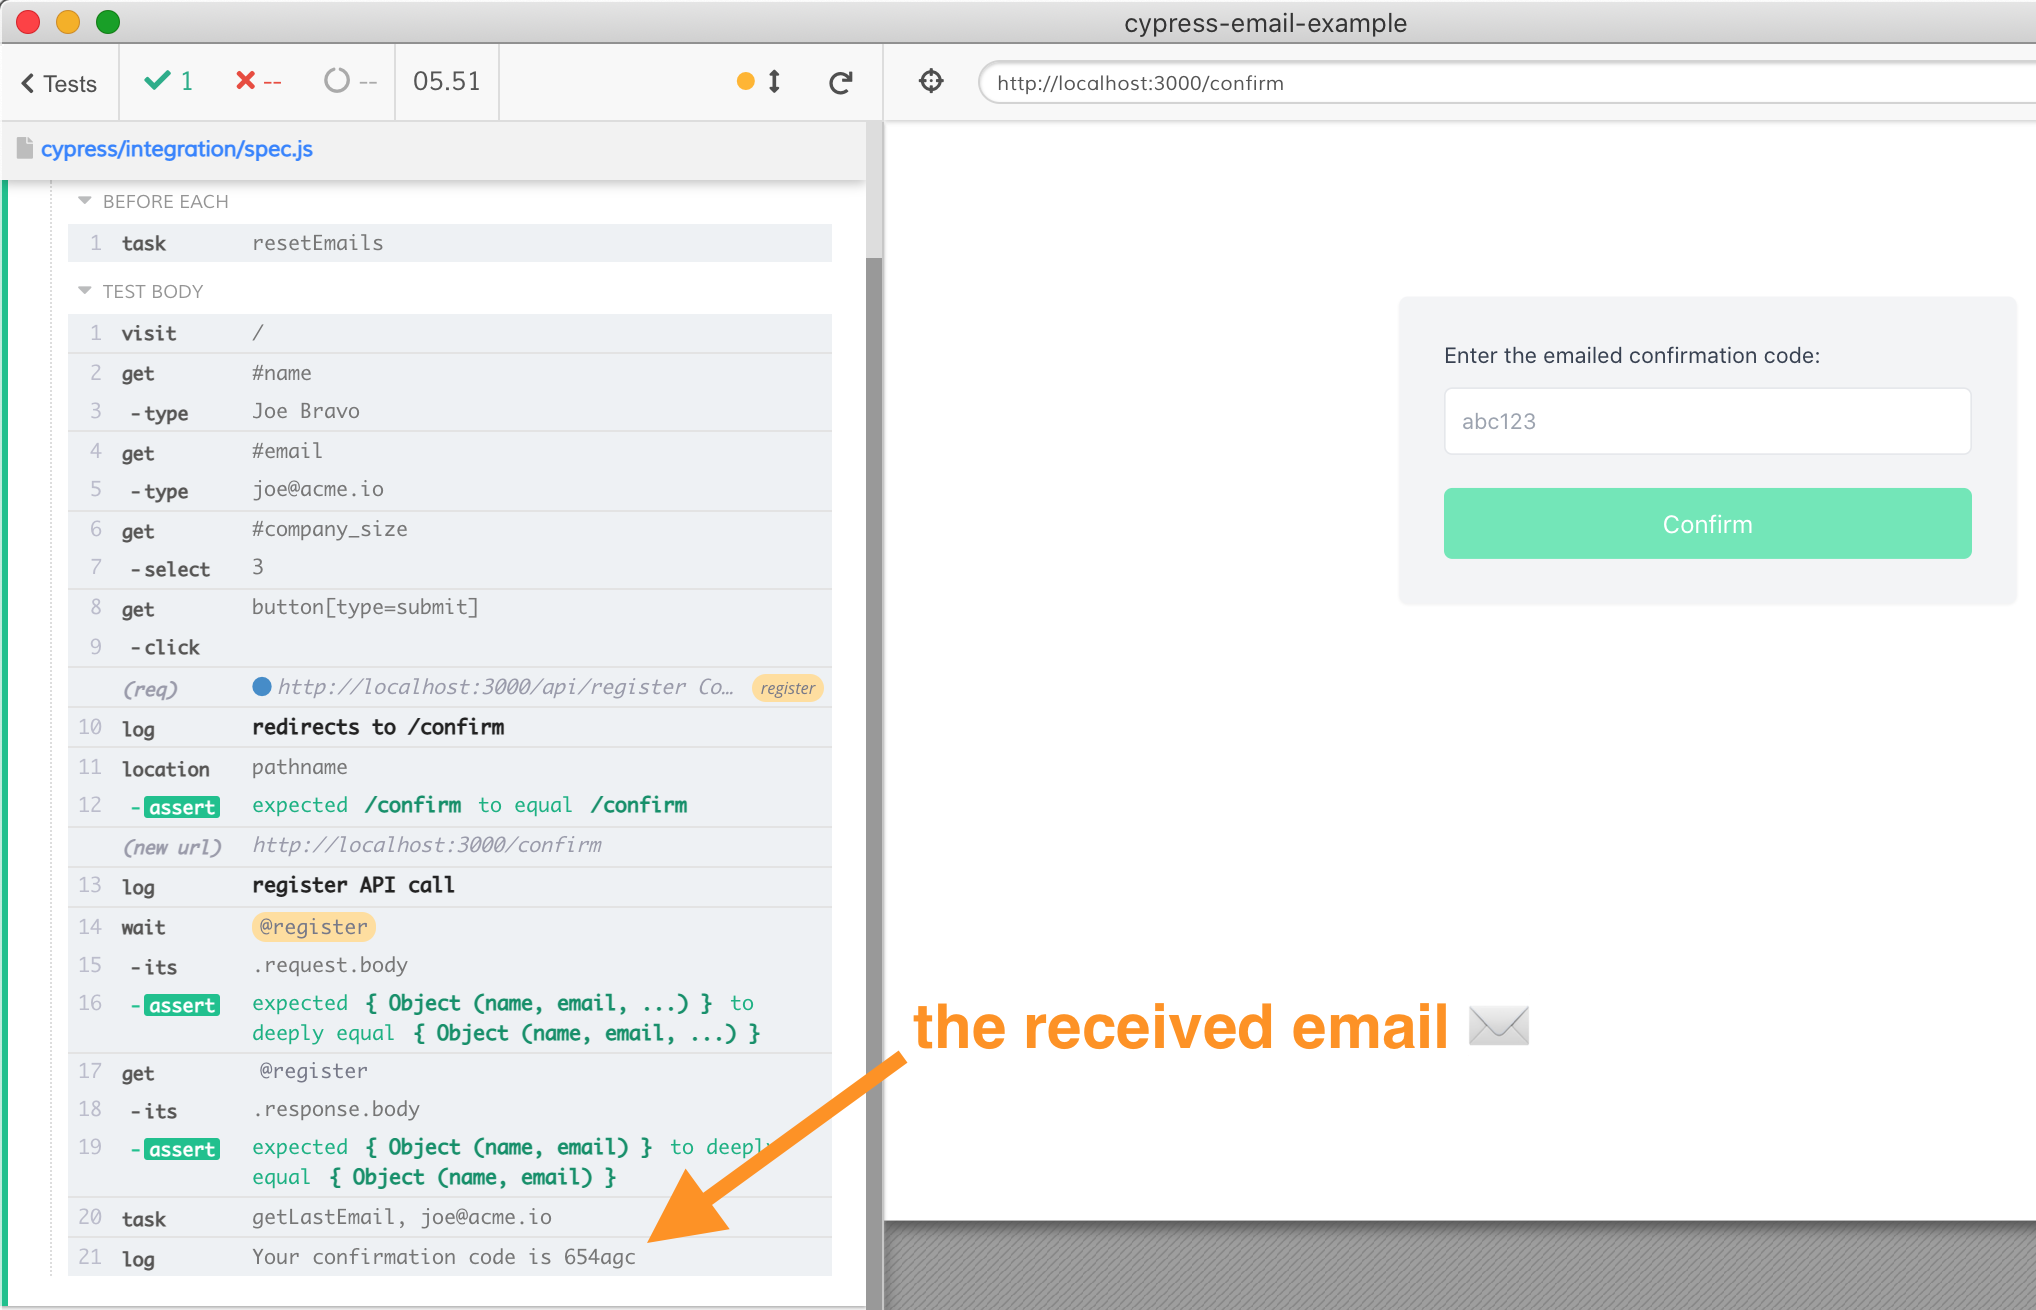This screenshot has height=1310, width=2036.
Task: Select the 'Your confirmation code' log entry
Action: tap(443, 1257)
